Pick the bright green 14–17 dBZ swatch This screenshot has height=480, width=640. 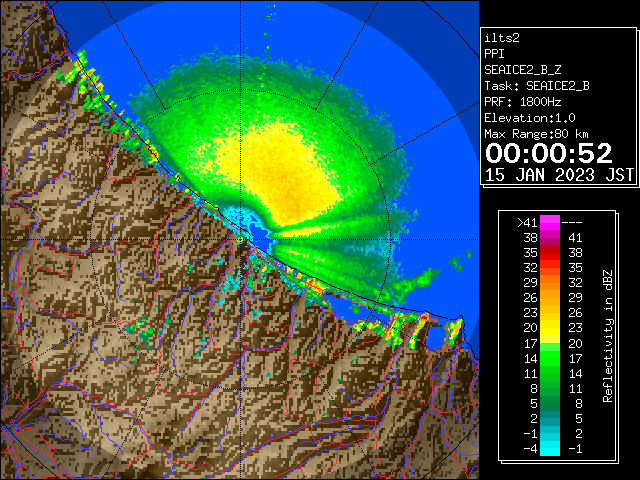coord(550,358)
